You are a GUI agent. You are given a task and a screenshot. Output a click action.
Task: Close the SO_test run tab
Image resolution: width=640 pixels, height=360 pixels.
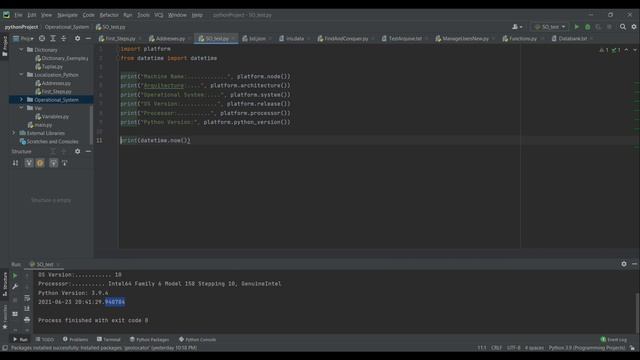tap(58, 264)
